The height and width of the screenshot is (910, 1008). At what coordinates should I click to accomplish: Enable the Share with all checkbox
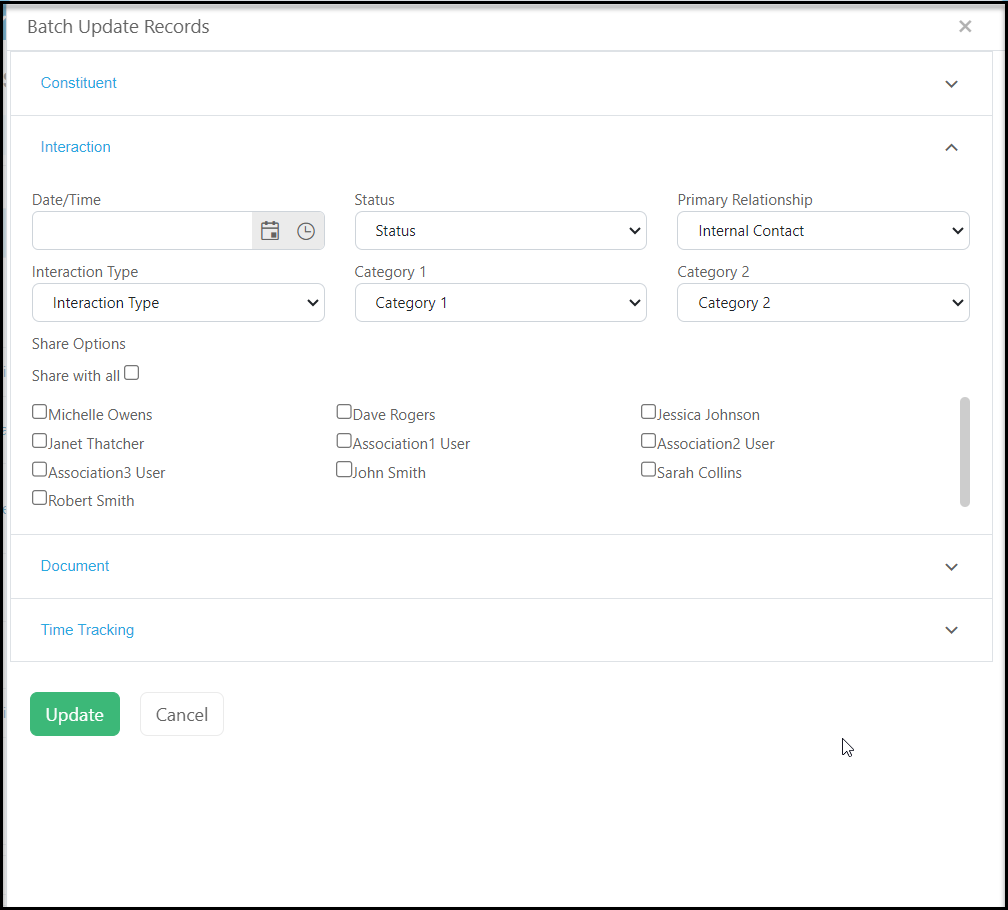point(132,373)
